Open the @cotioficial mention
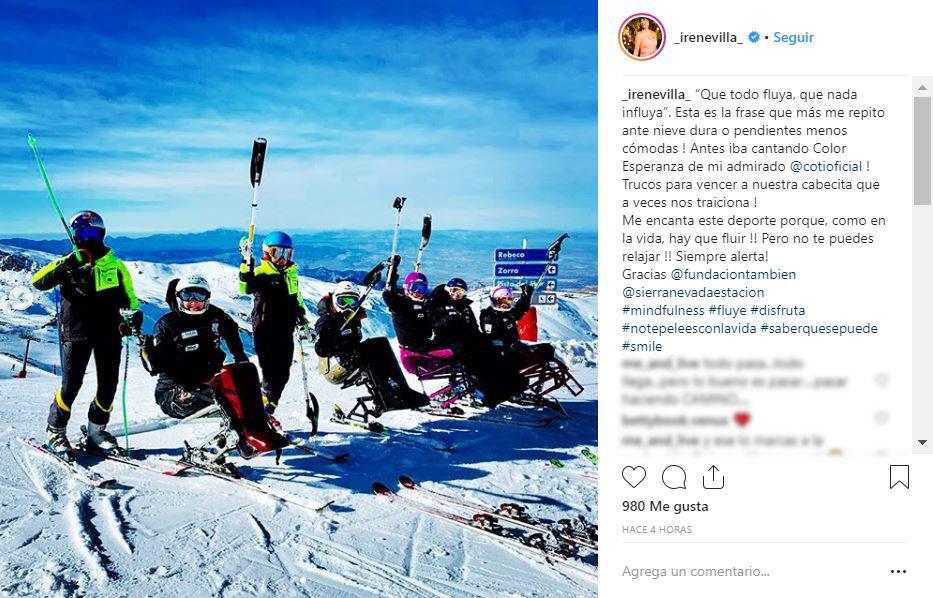The image size is (933, 598). tap(826, 167)
